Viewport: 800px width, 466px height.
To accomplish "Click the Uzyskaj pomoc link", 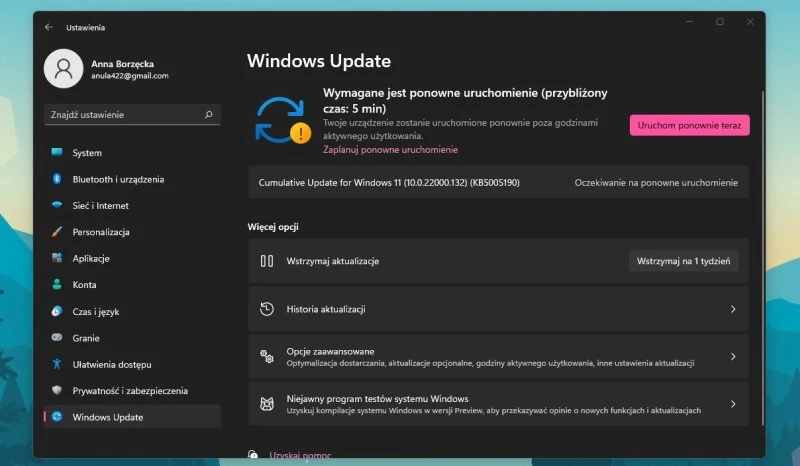I will (x=300, y=455).
